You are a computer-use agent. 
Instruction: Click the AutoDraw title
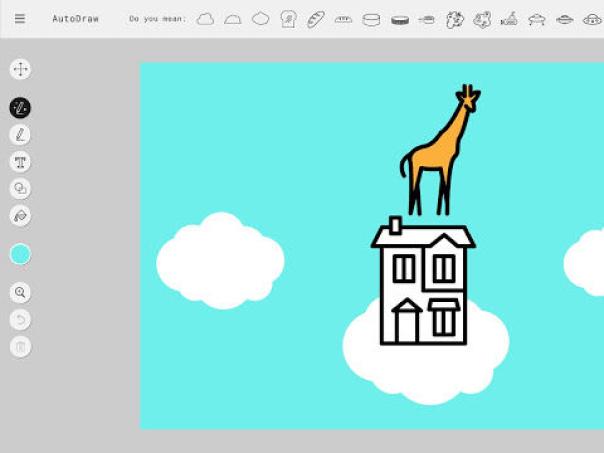pos(75,19)
